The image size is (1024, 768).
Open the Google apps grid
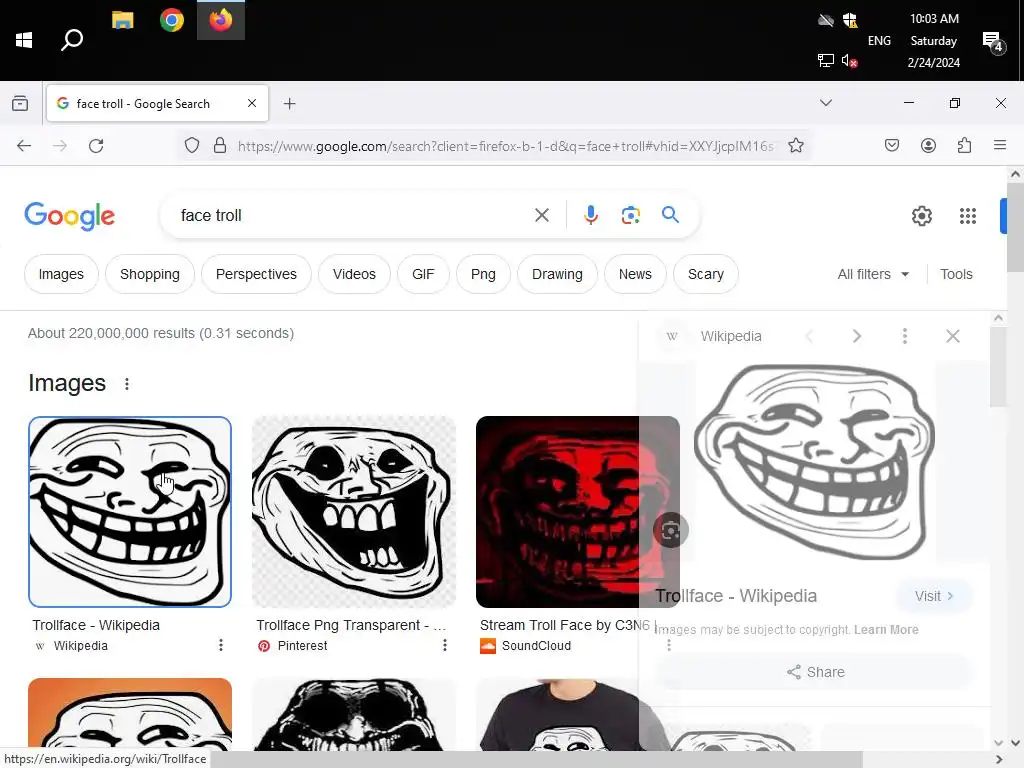tap(967, 216)
